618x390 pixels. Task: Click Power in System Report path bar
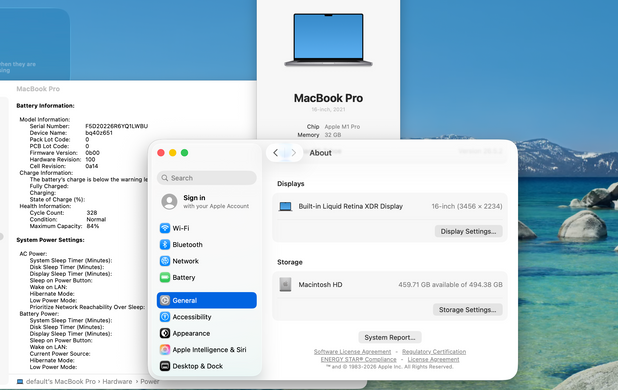[x=150, y=382]
